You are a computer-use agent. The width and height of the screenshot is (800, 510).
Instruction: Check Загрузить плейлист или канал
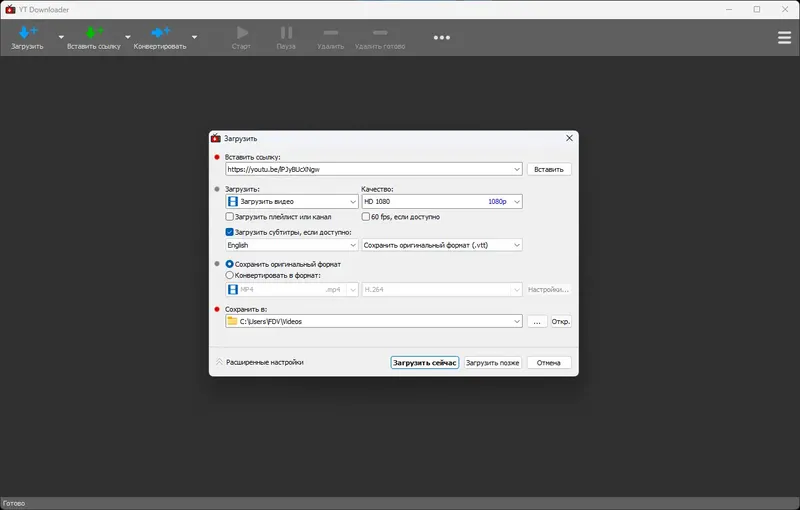[x=230, y=217]
